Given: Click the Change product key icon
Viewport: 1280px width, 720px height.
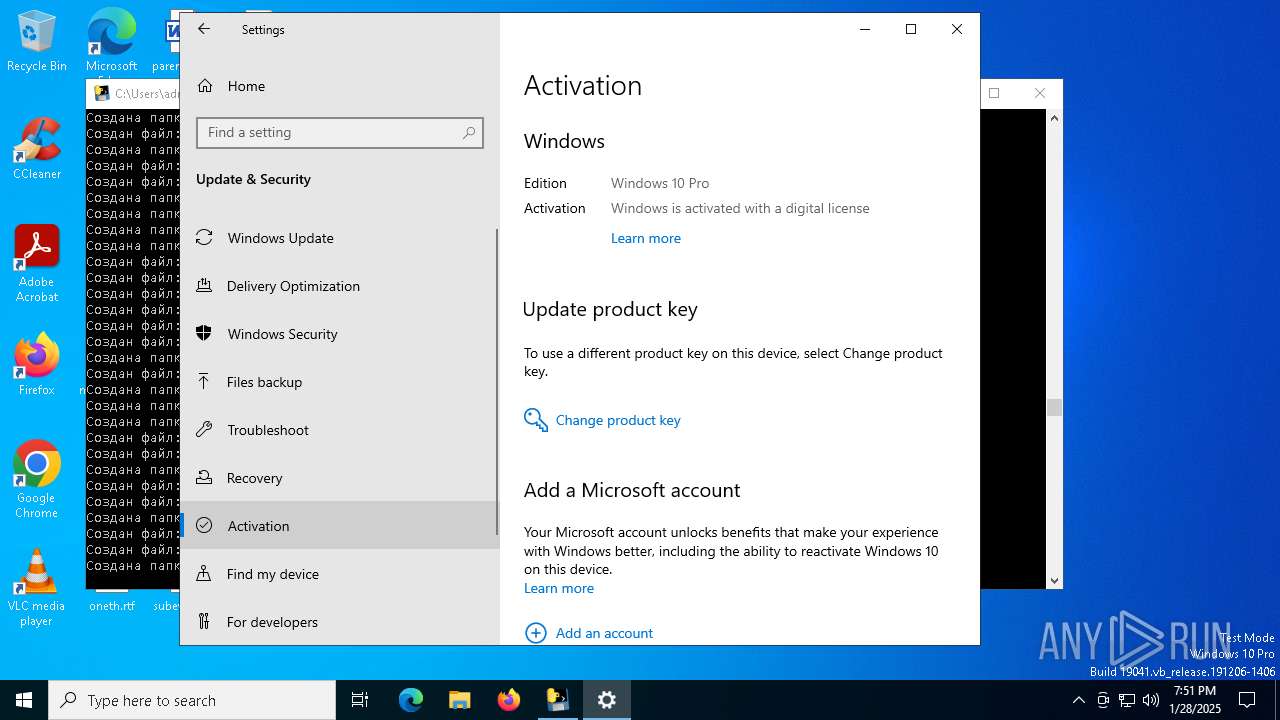Looking at the screenshot, I should pyautogui.click(x=536, y=420).
